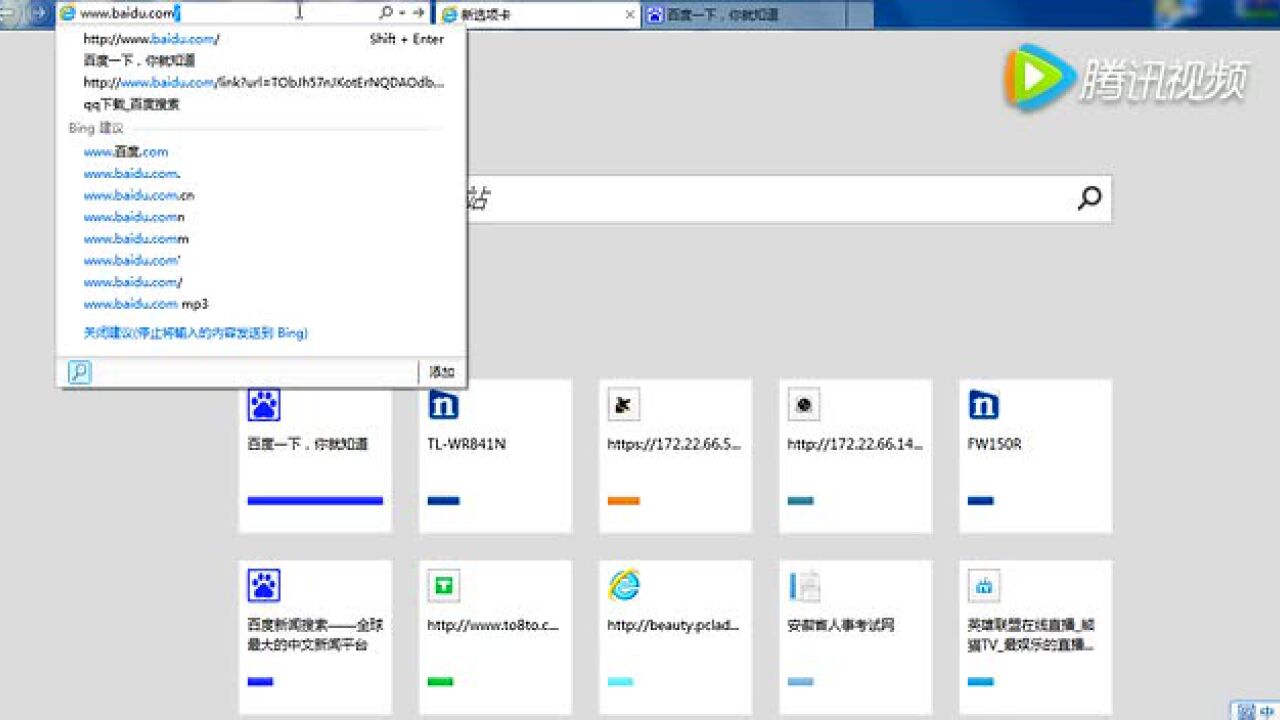The width and height of the screenshot is (1280, 720).
Task: Open the 英雄联盟在线直播 tile
Action: (1035, 637)
